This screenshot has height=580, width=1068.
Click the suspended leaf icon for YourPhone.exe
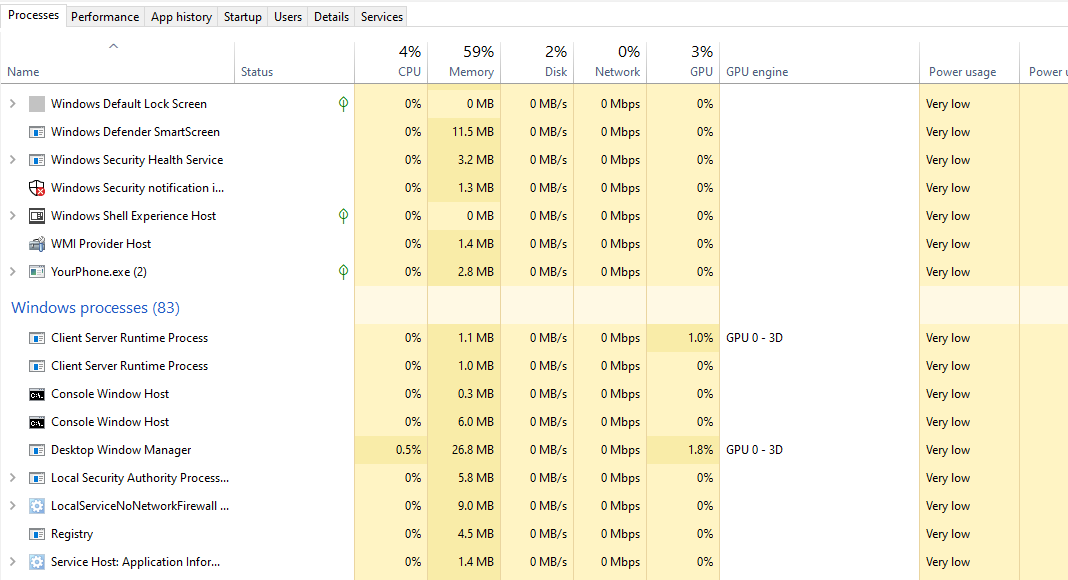[x=343, y=272]
